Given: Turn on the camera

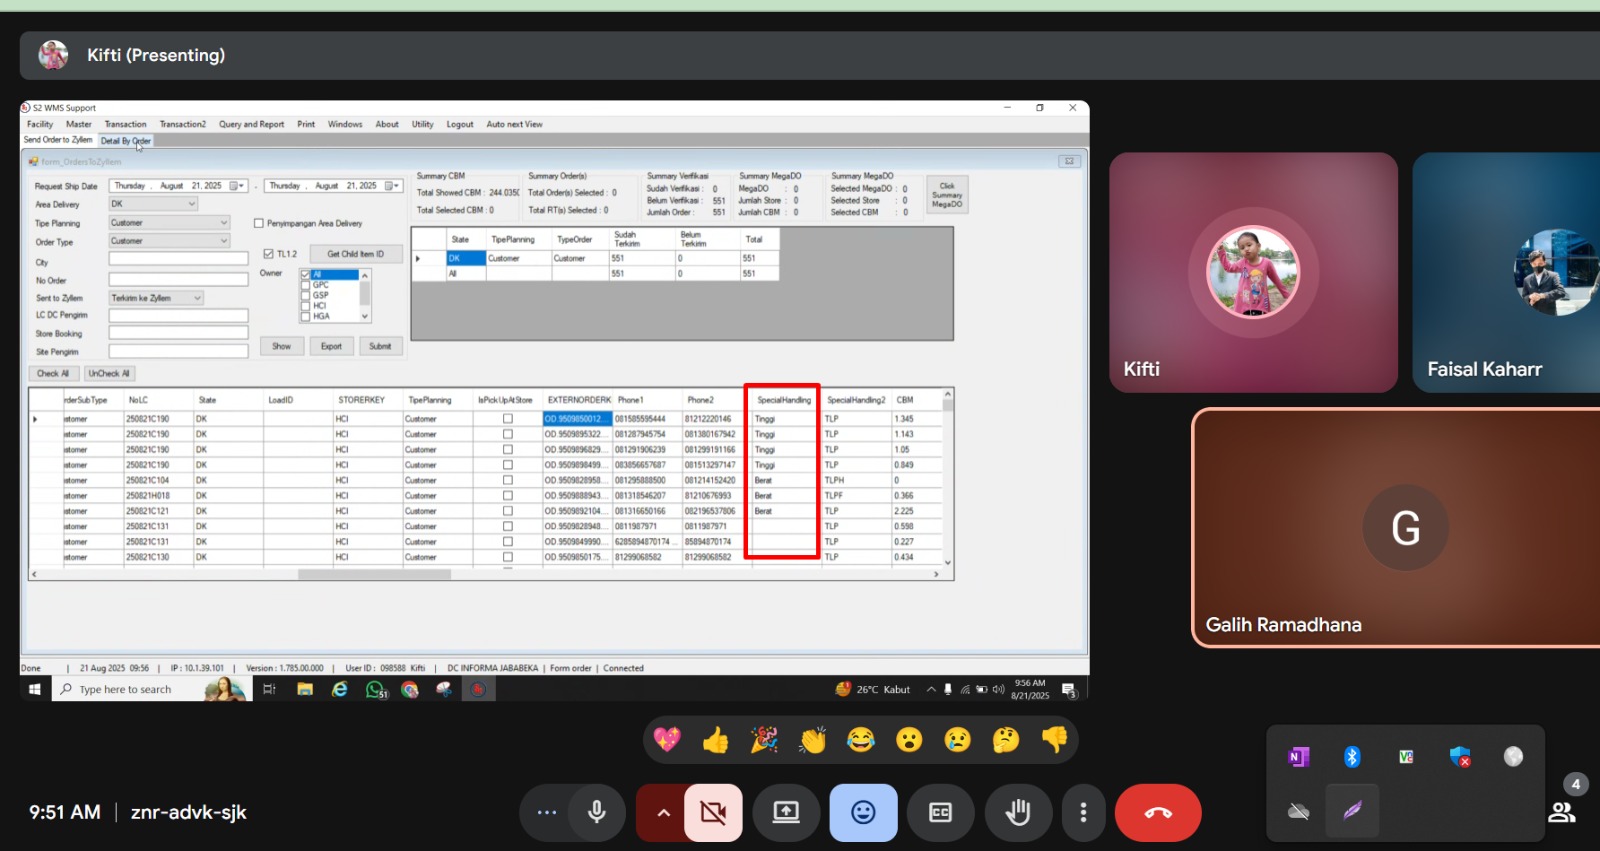Looking at the screenshot, I should click(713, 813).
